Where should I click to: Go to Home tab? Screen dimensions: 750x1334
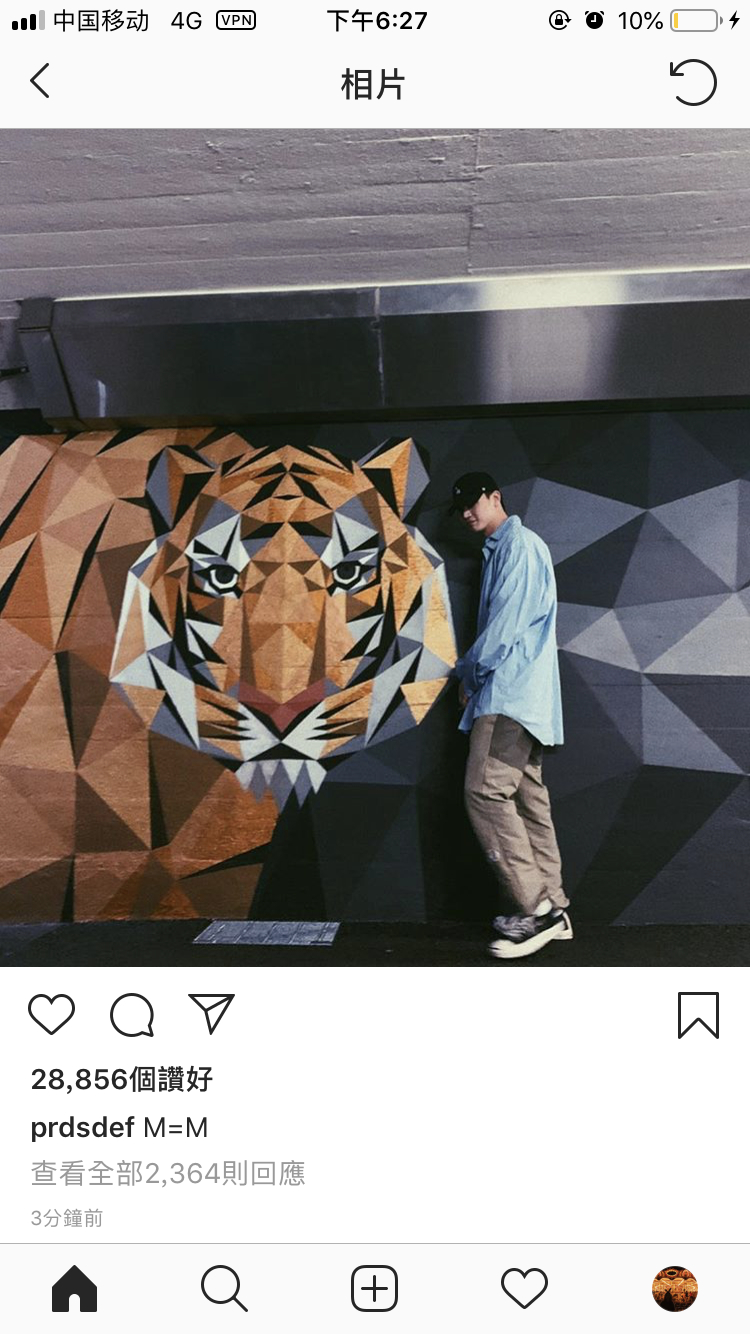[x=74, y=1288]
